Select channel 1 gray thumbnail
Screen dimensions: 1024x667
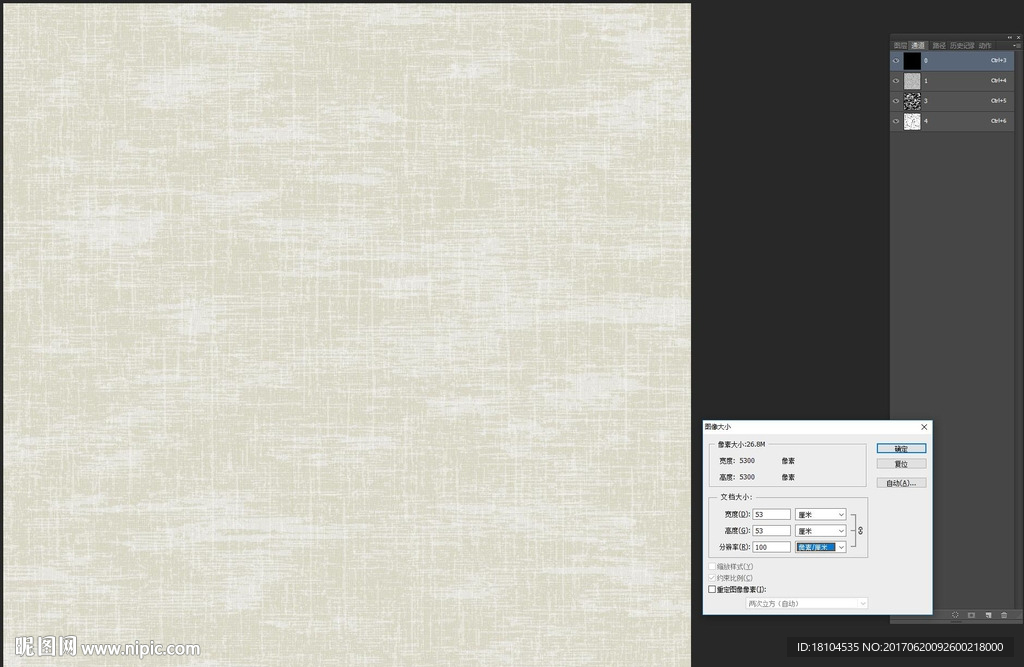coord(912,81)
